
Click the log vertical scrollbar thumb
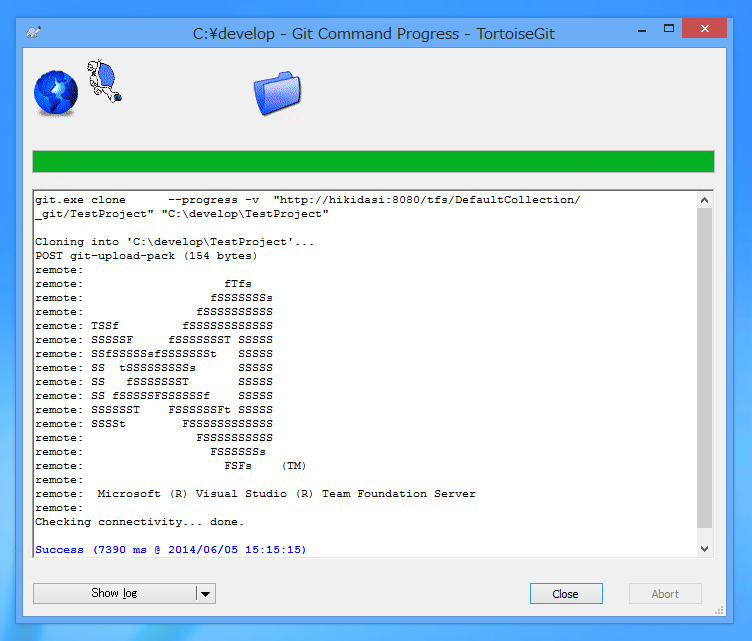click(x=705, y=368)
